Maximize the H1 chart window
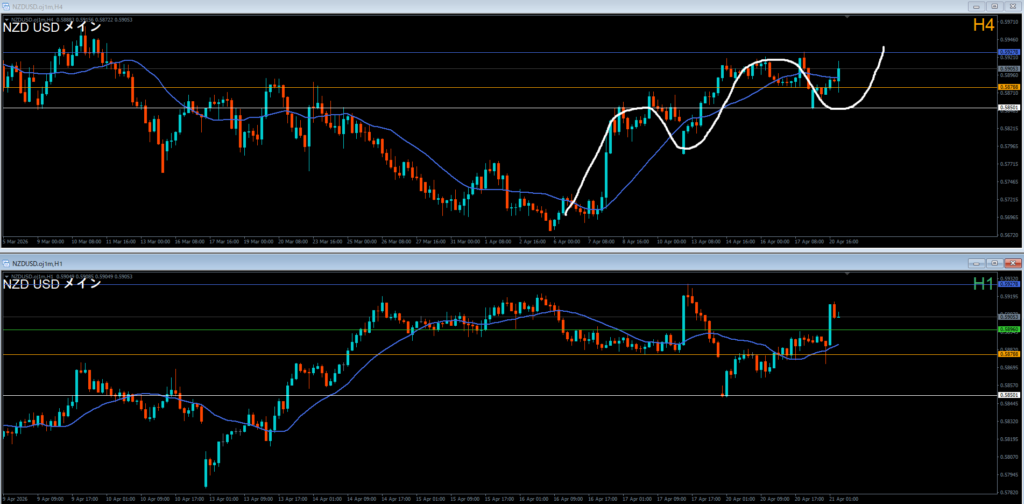Screen dimensions: 1024x504 993,260
